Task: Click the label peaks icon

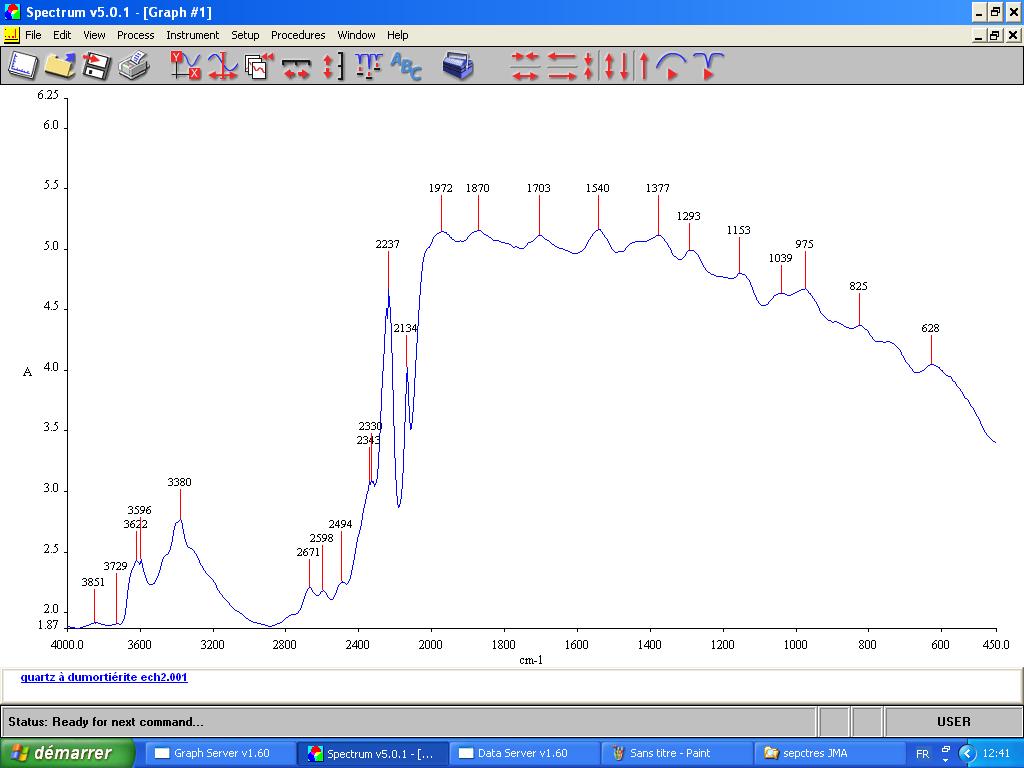Action: coord(368,66)
